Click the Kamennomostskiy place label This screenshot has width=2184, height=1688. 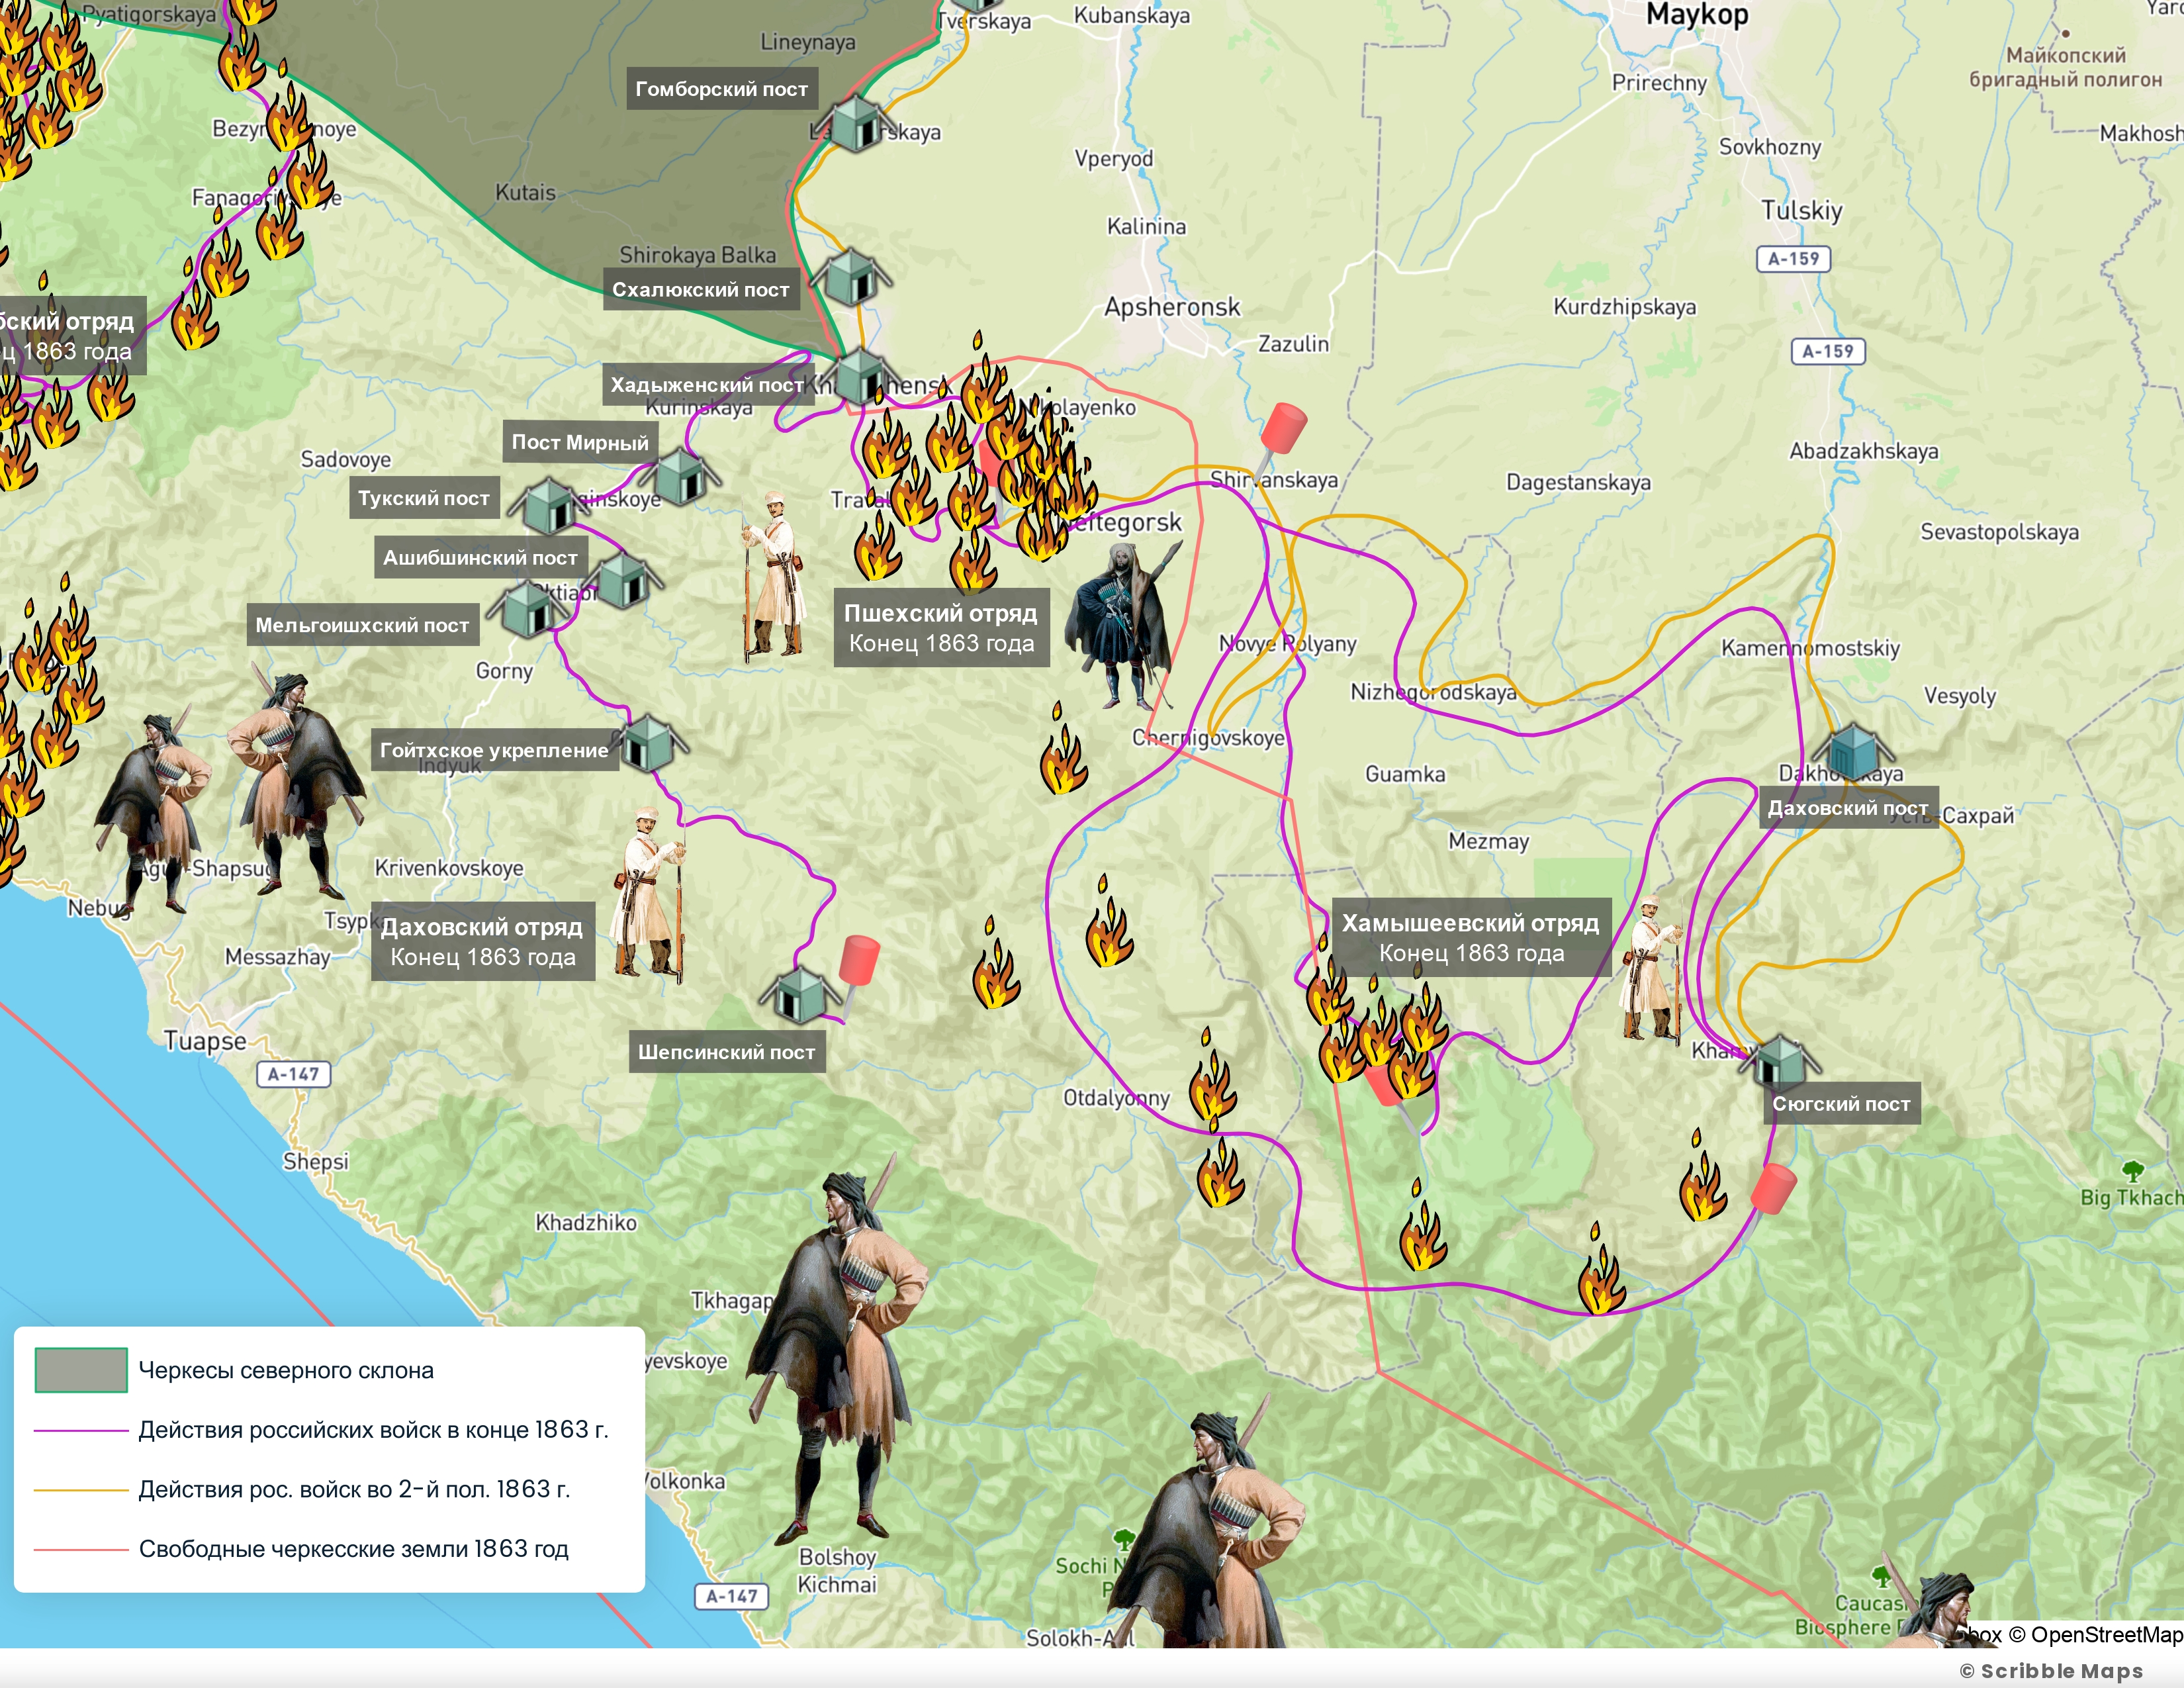coord(1810,648)
